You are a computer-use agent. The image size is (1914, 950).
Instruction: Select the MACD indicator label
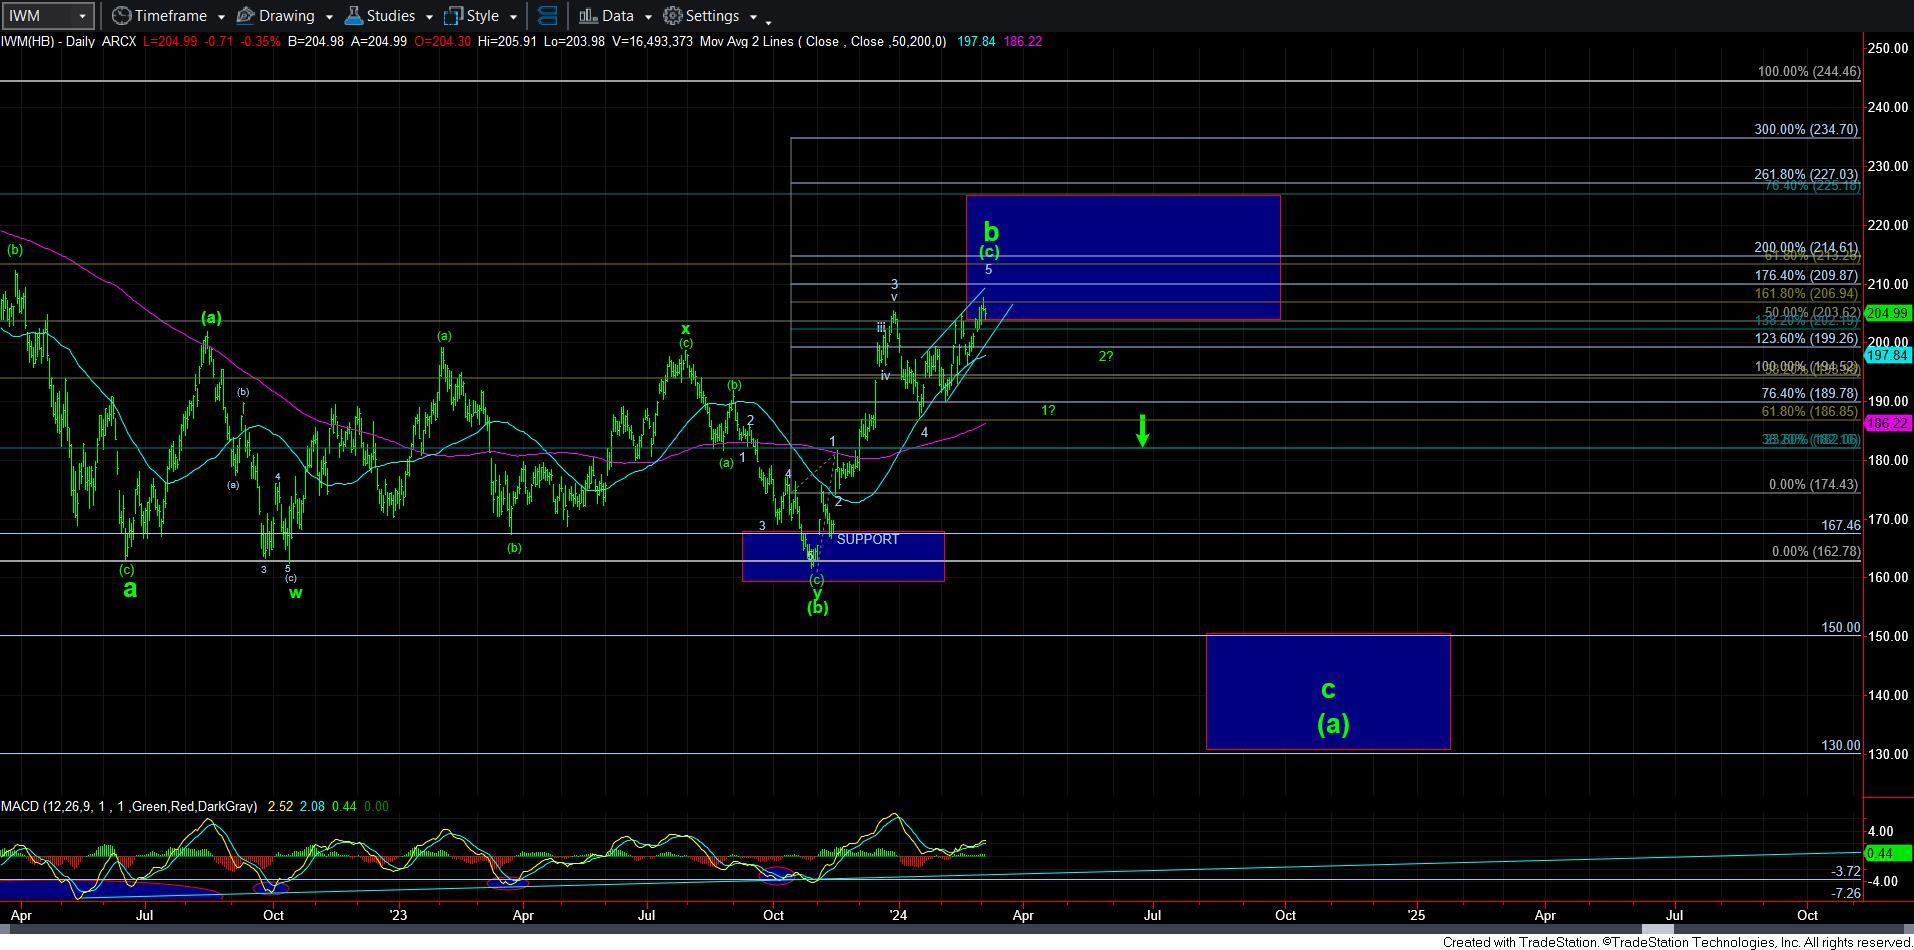(129, 806)
